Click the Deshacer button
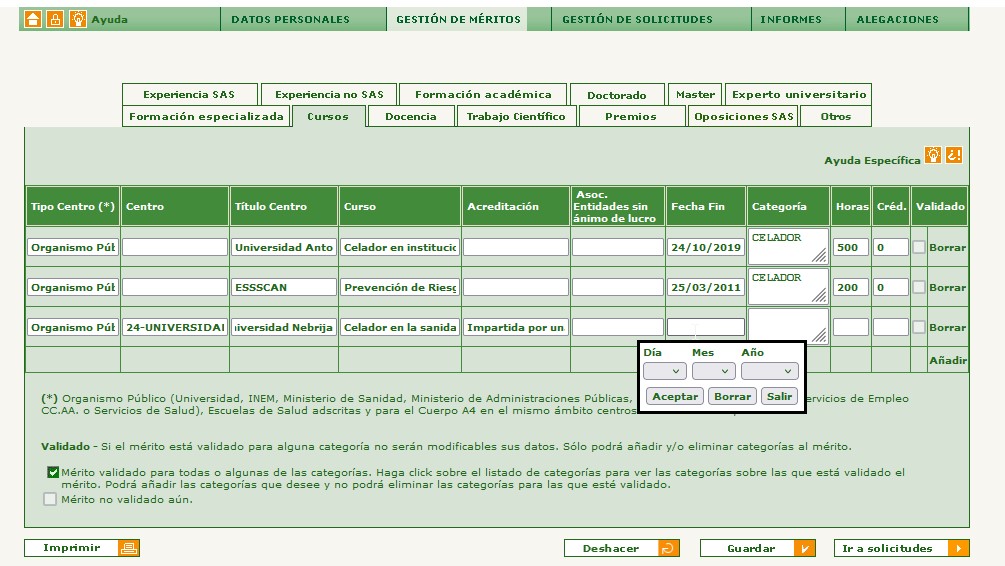The width and height of the screenshot is (1005, 566). [622, 549]
